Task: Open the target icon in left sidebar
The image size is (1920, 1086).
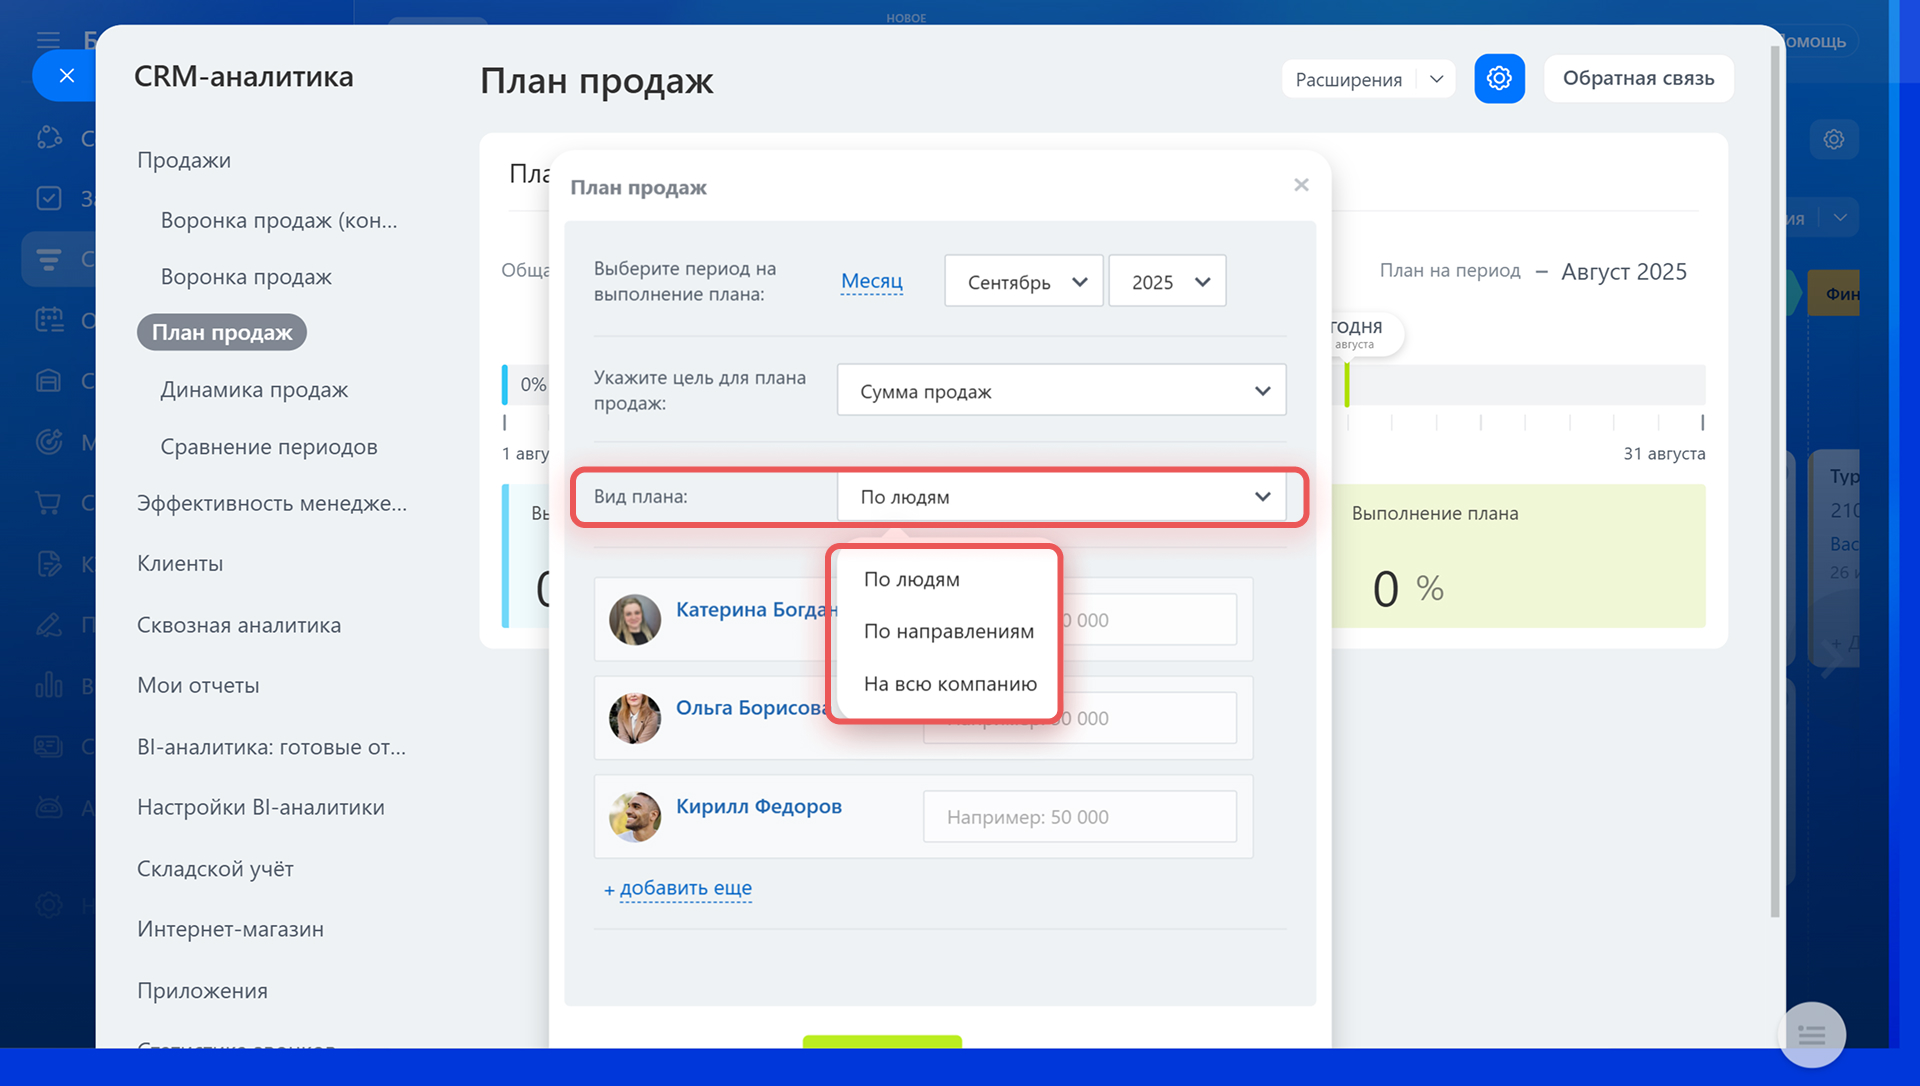Action: point(49,441)
